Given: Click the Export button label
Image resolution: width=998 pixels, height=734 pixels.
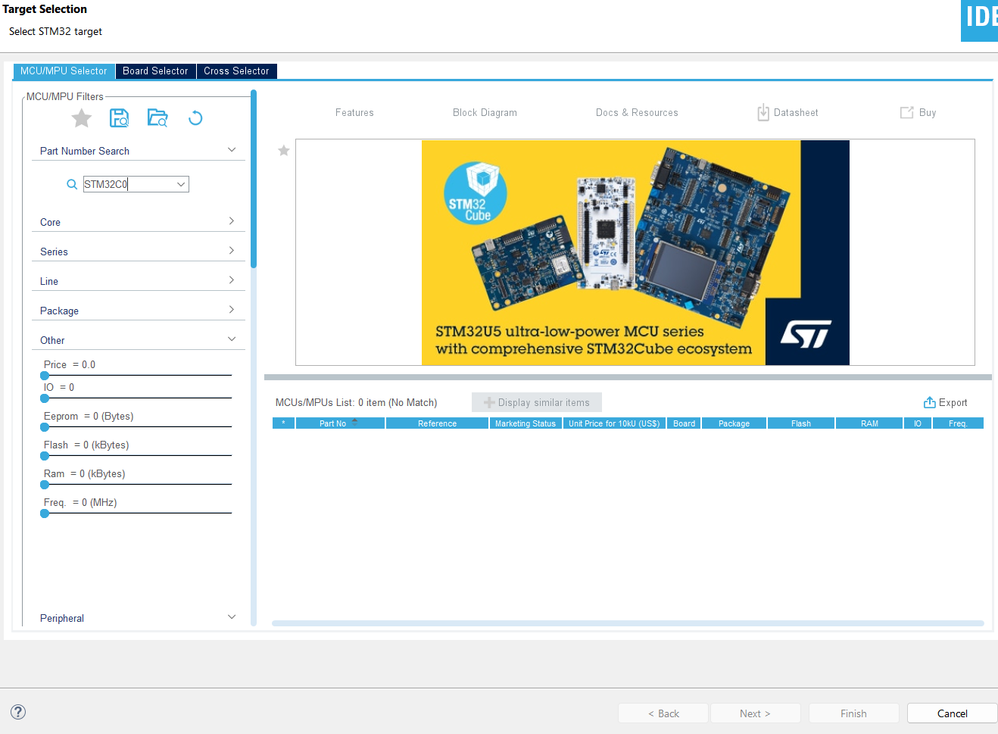Looking at the screenshot, I should pos(953,402).
